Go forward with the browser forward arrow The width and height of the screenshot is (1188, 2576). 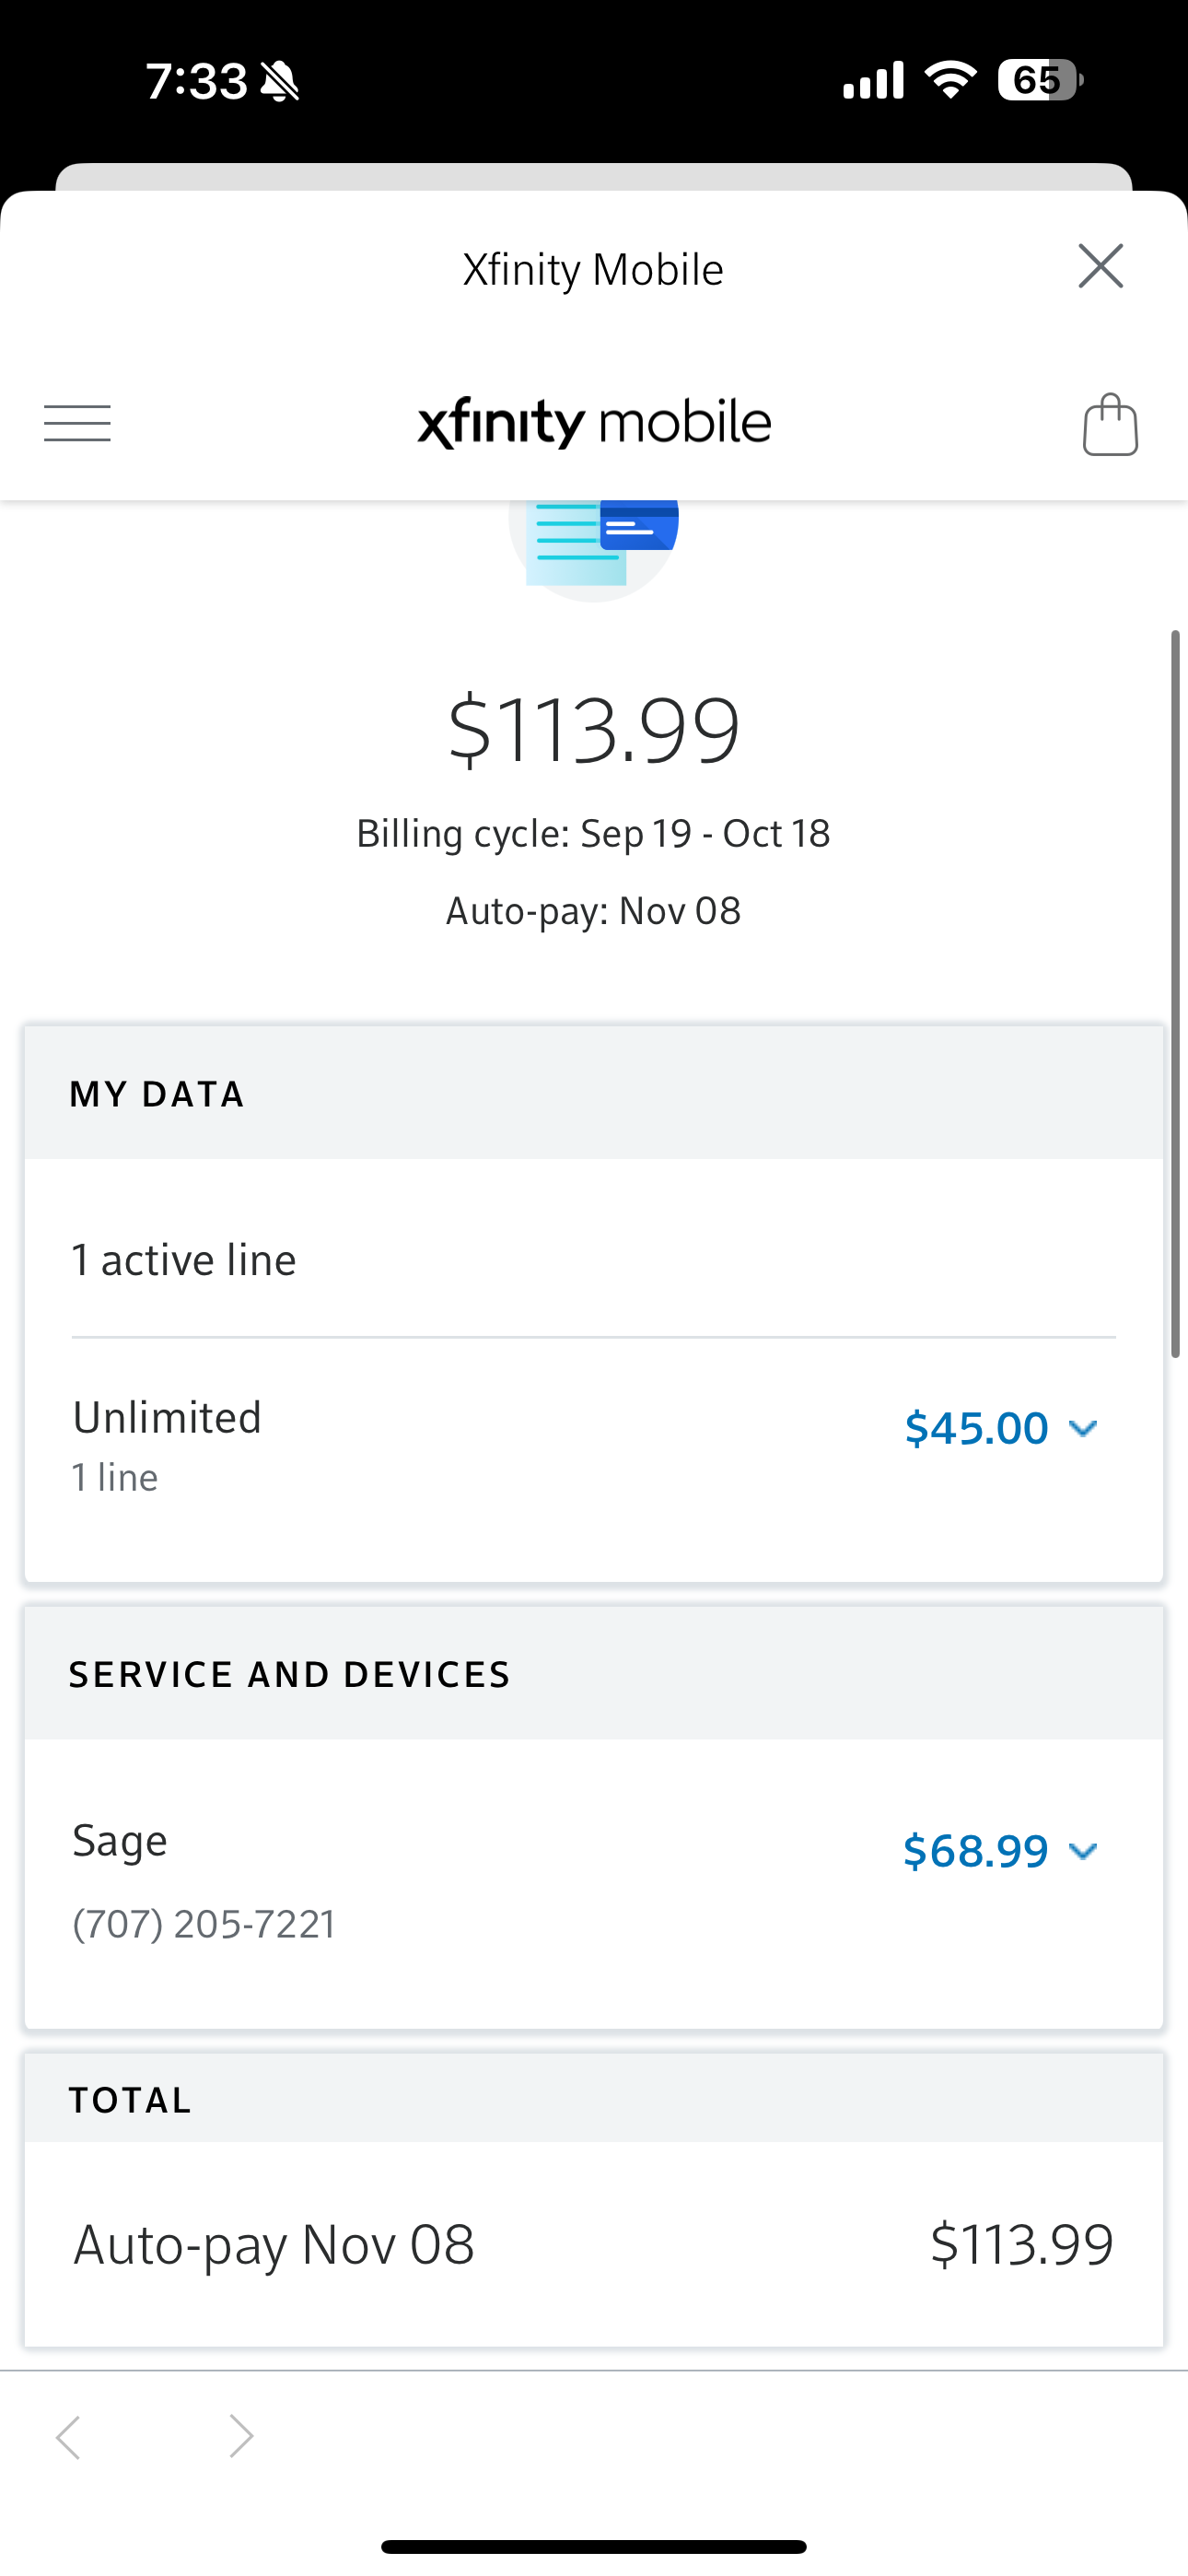(241, 2436)
